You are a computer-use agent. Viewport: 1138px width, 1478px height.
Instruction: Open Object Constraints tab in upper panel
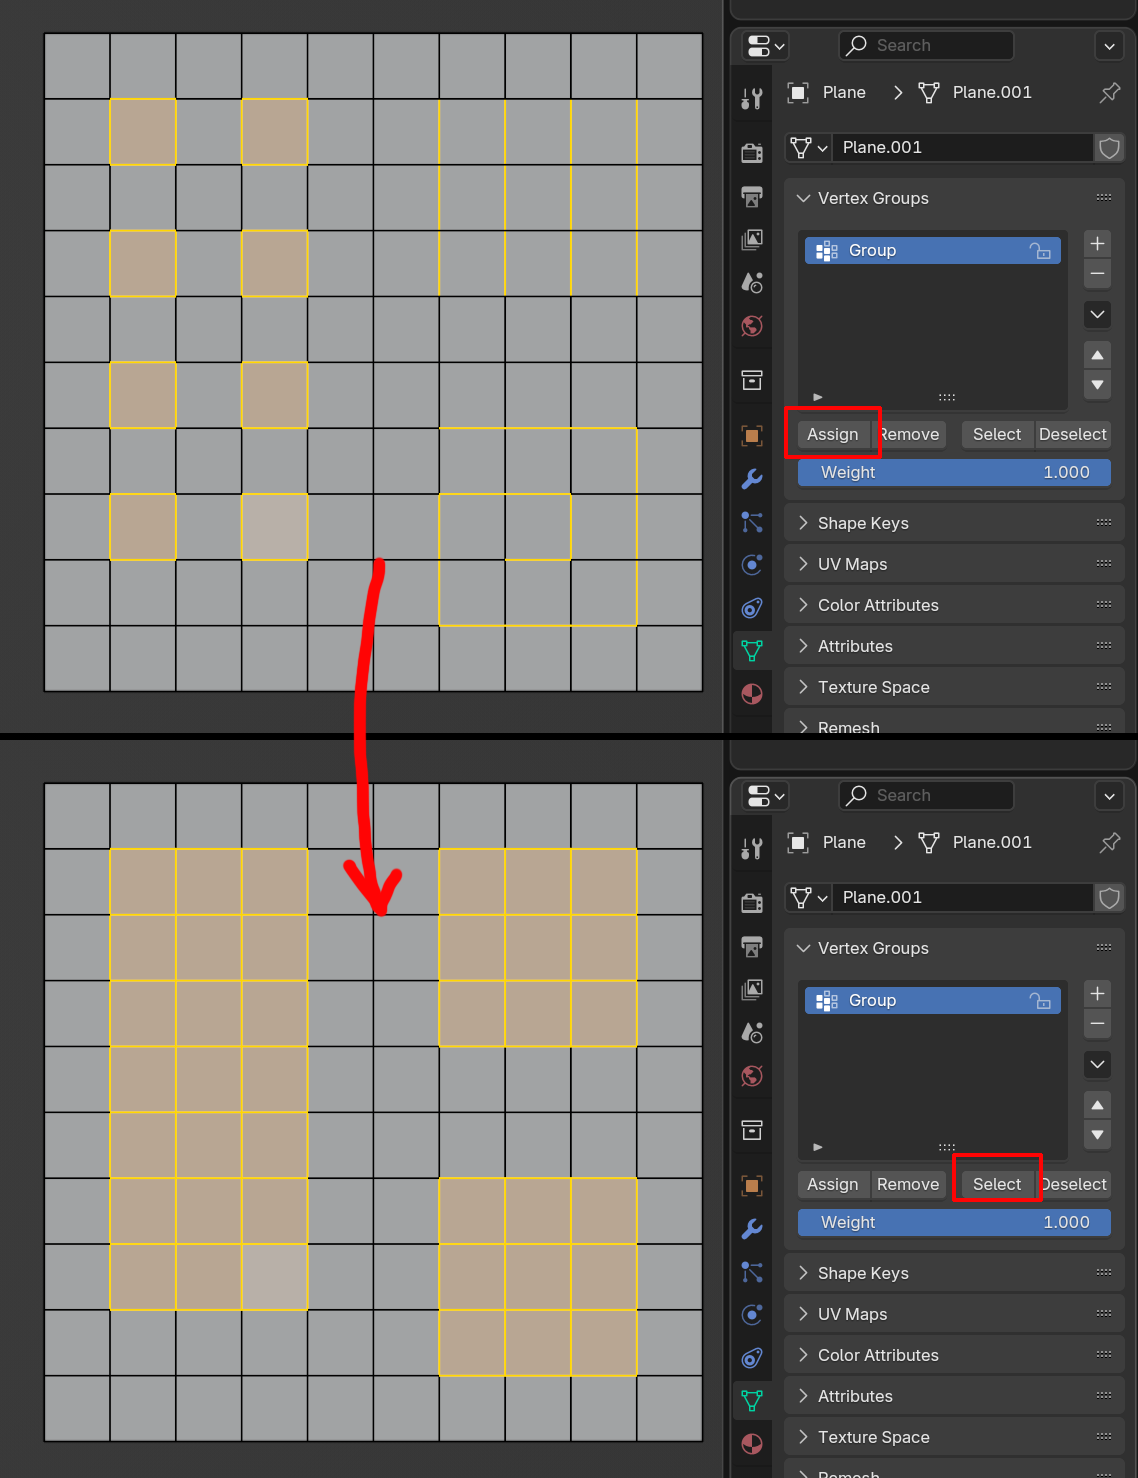pyautogui.click(x=752, y=608)
